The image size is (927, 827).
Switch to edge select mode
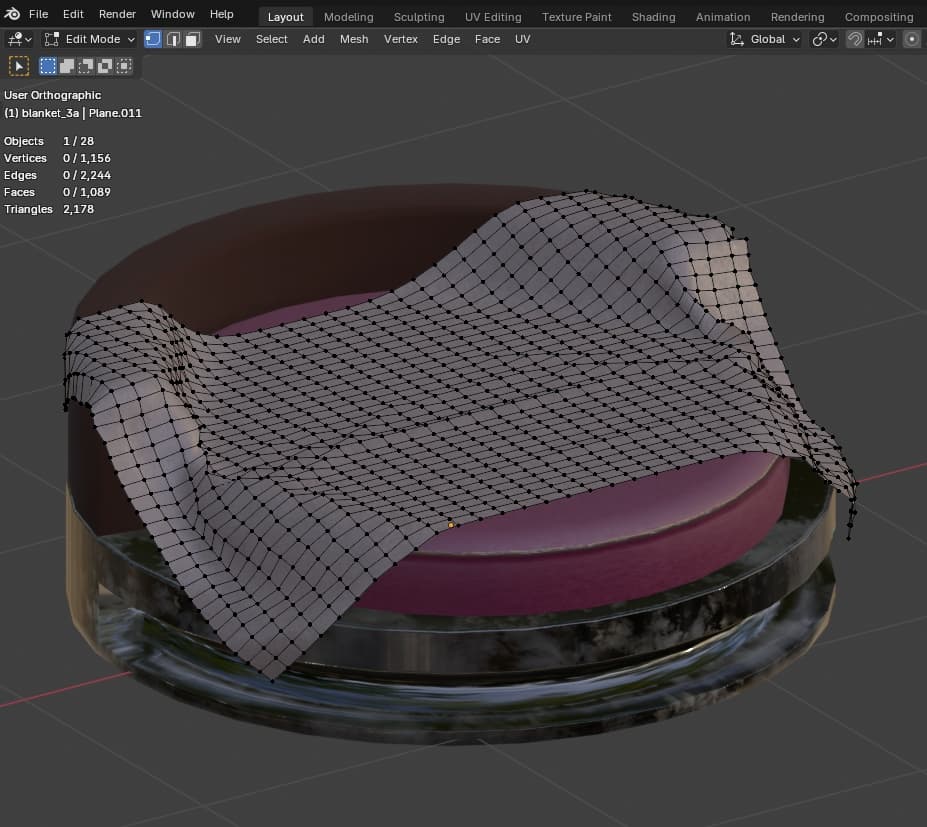173,39
